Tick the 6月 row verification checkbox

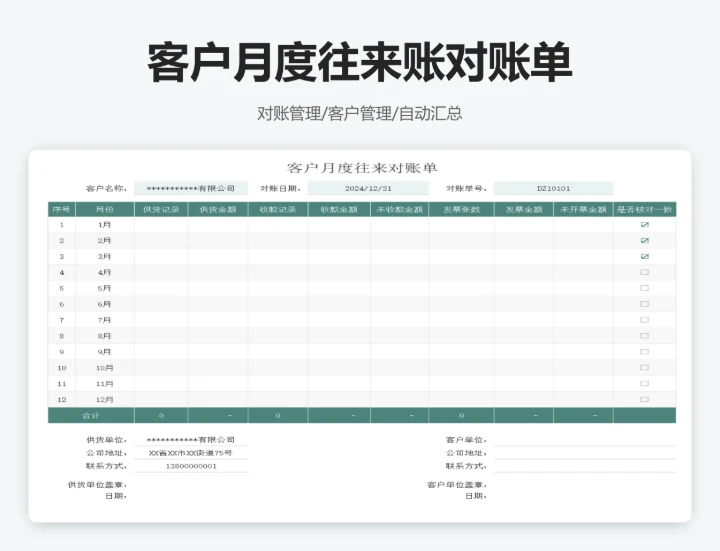pyautogui.click(x=645, y=304)
